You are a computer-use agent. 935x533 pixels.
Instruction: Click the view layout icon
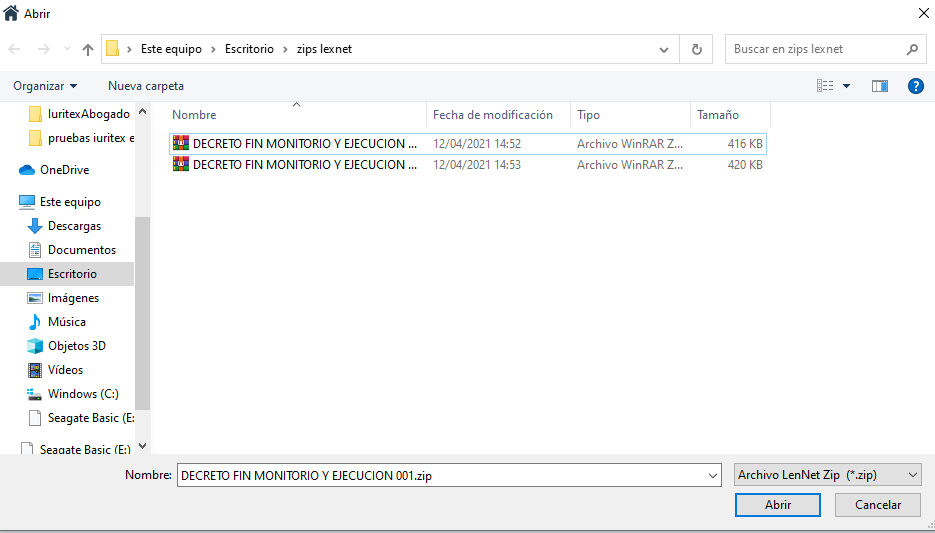click(825, 86)
